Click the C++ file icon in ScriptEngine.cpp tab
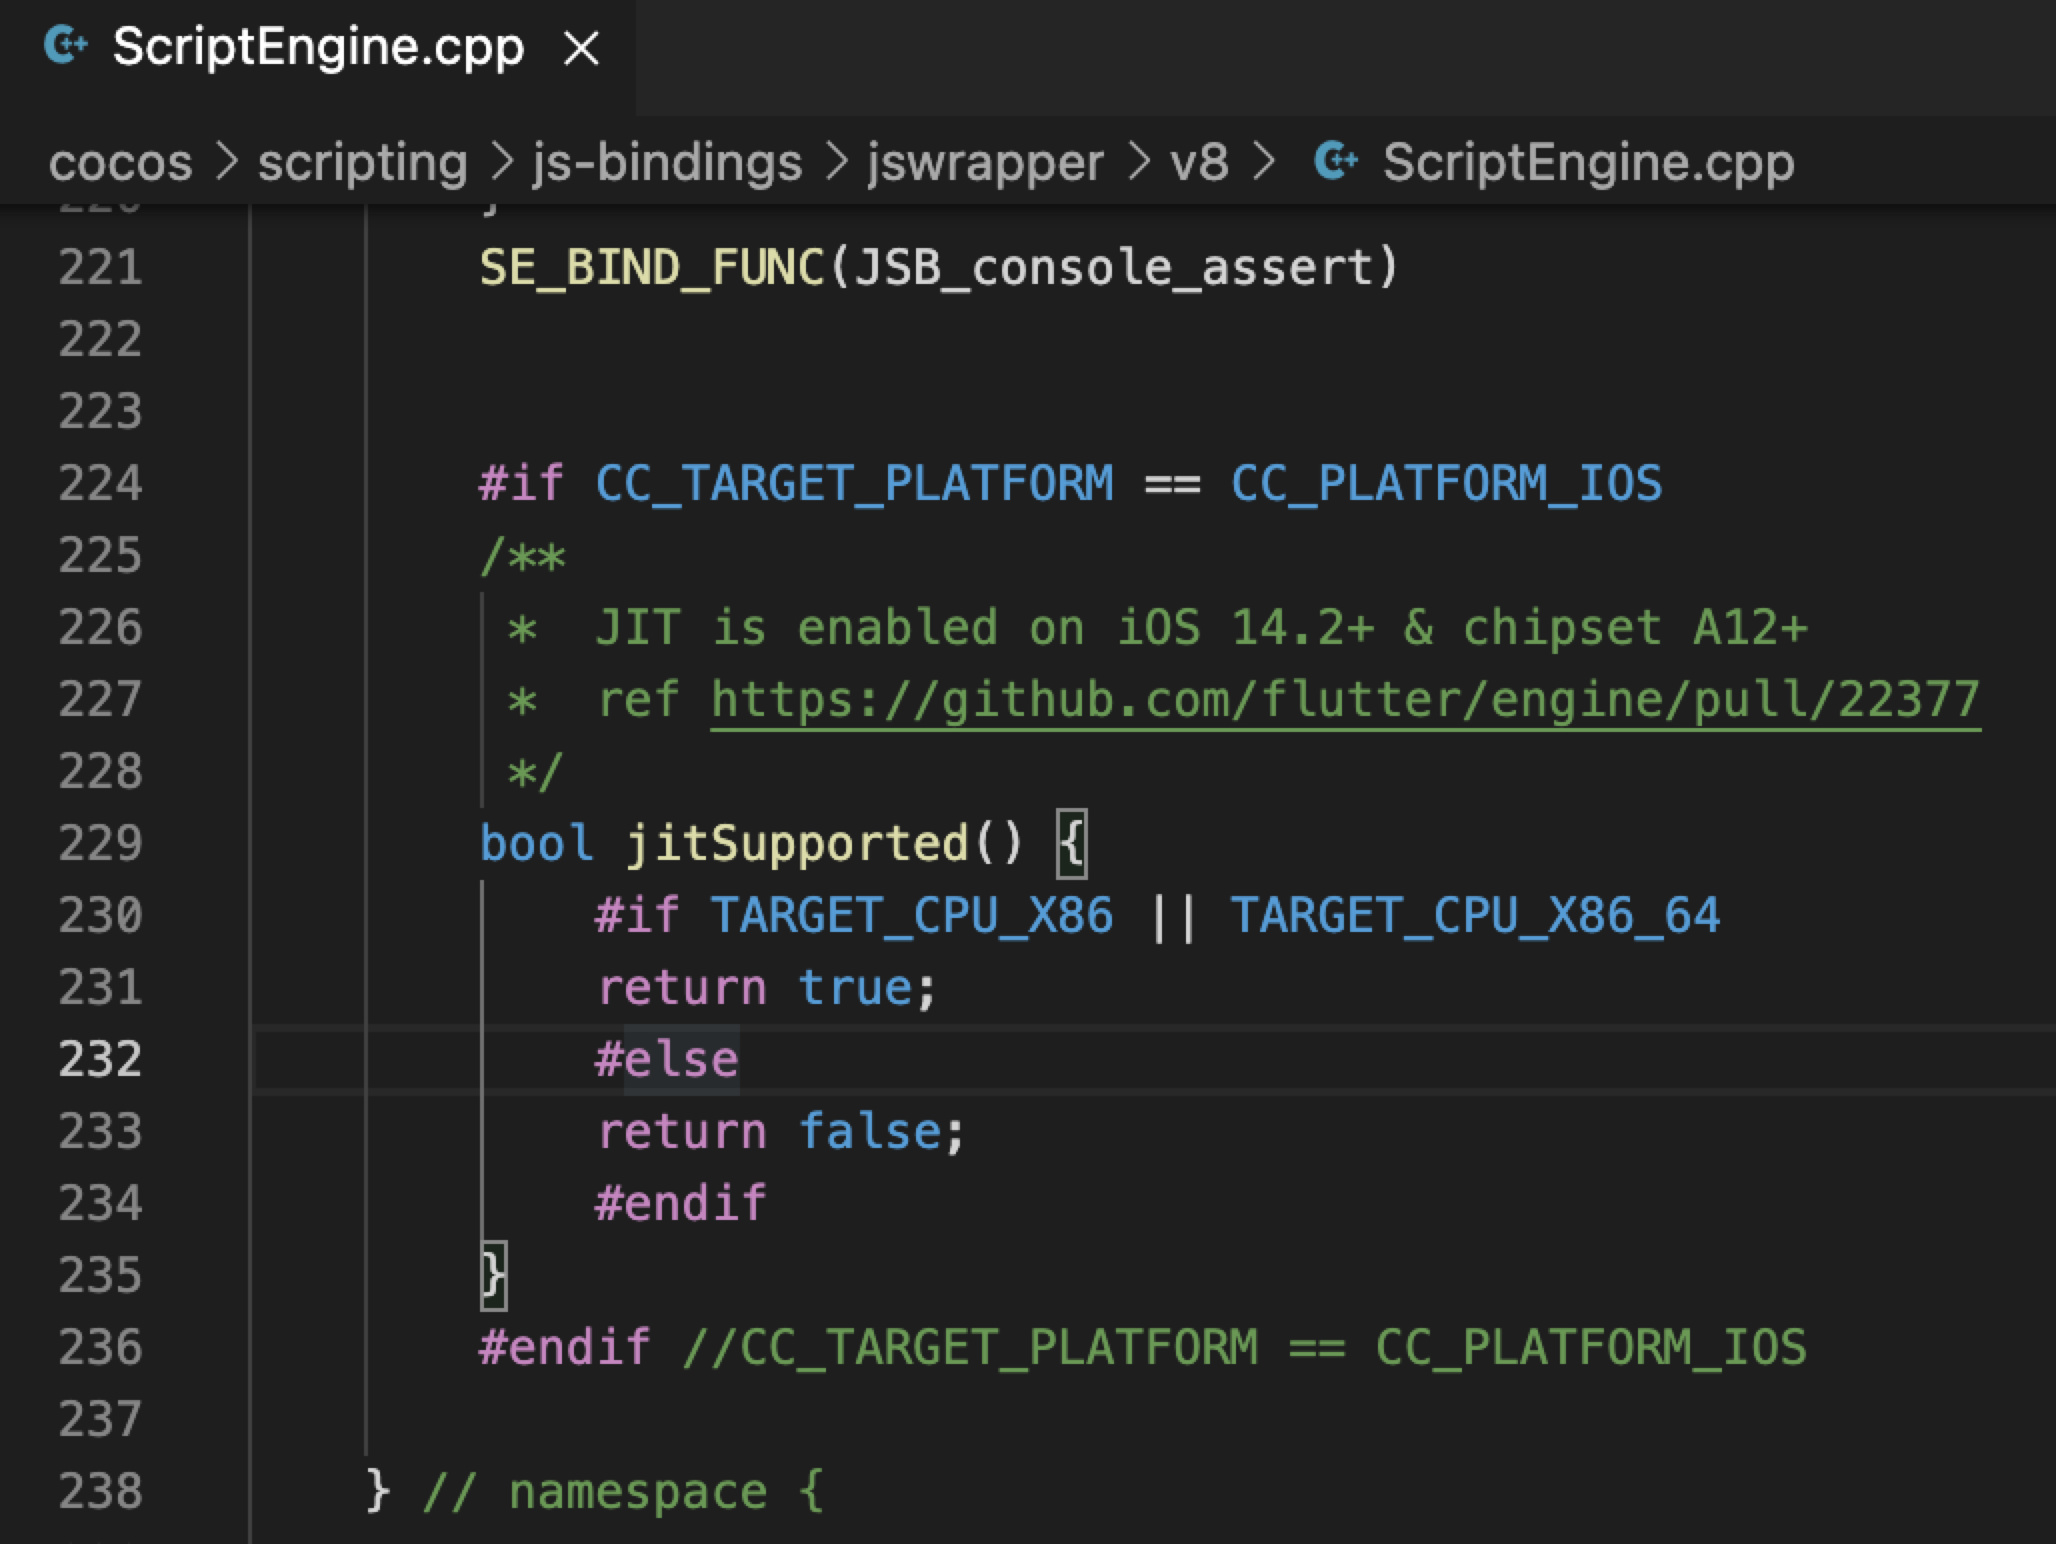Screen dimensions: 2056x1544 pos(66,46)
